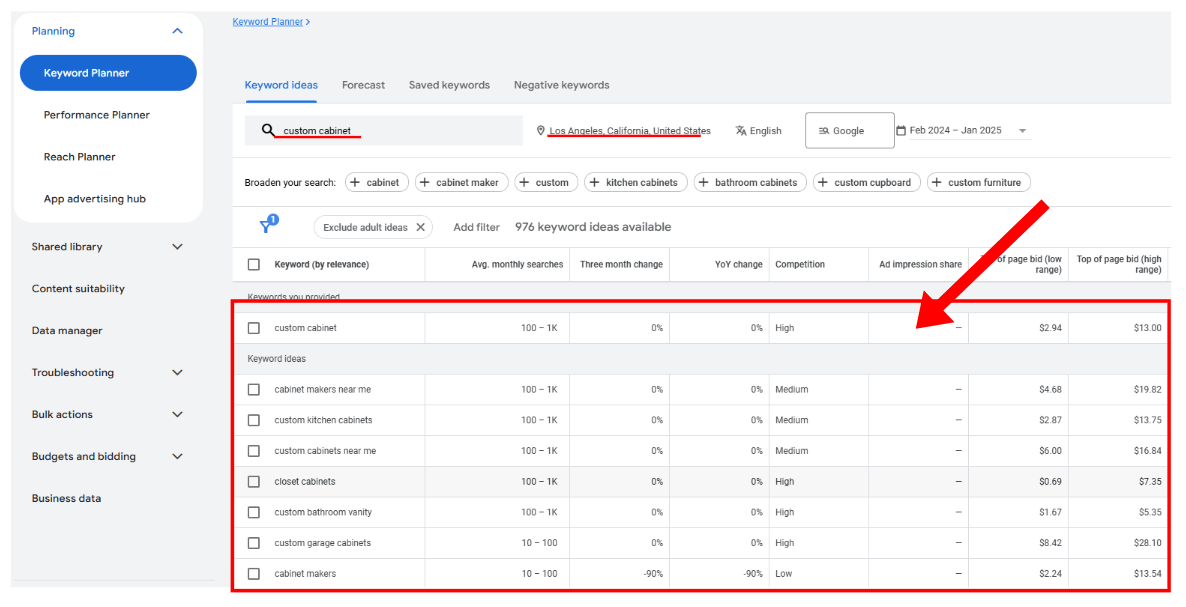
Task: Select all keywords with the header checkbox
Action: (x=253, y=264)
